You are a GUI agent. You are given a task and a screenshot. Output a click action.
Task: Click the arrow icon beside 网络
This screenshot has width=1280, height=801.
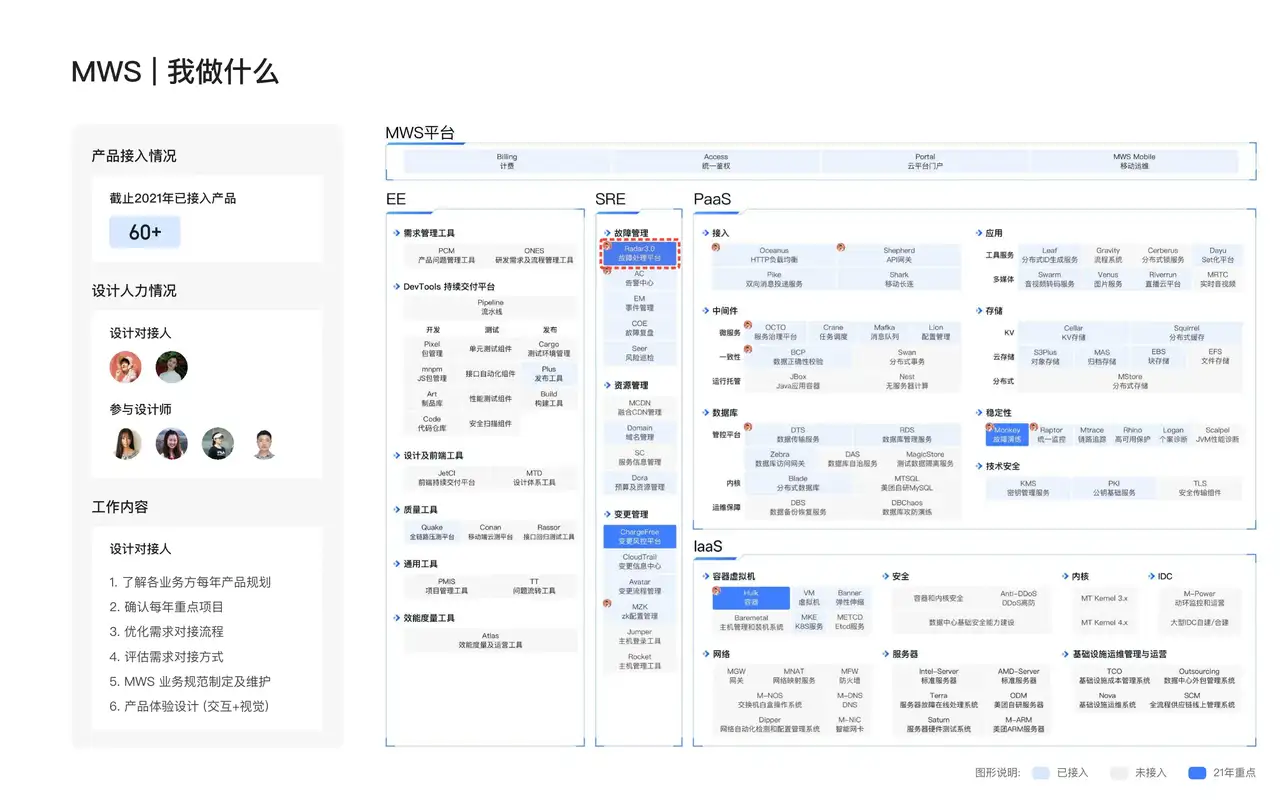click(x=705, y=654)
